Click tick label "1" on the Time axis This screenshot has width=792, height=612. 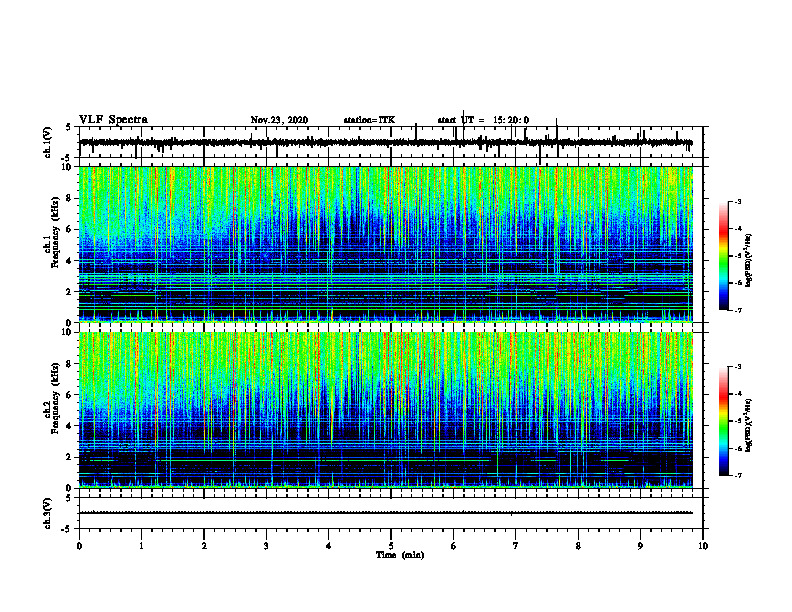click(x=141, y=546)
